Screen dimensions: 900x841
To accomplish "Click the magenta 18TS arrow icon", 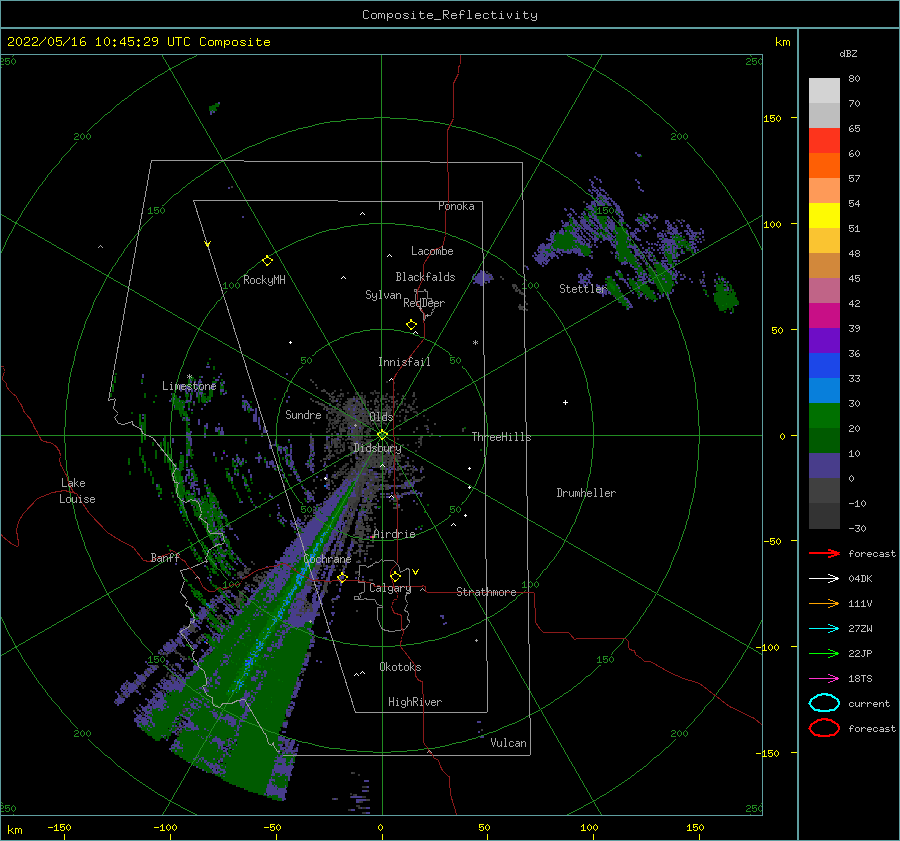I will pyautogui.click(x=824, y=679).
